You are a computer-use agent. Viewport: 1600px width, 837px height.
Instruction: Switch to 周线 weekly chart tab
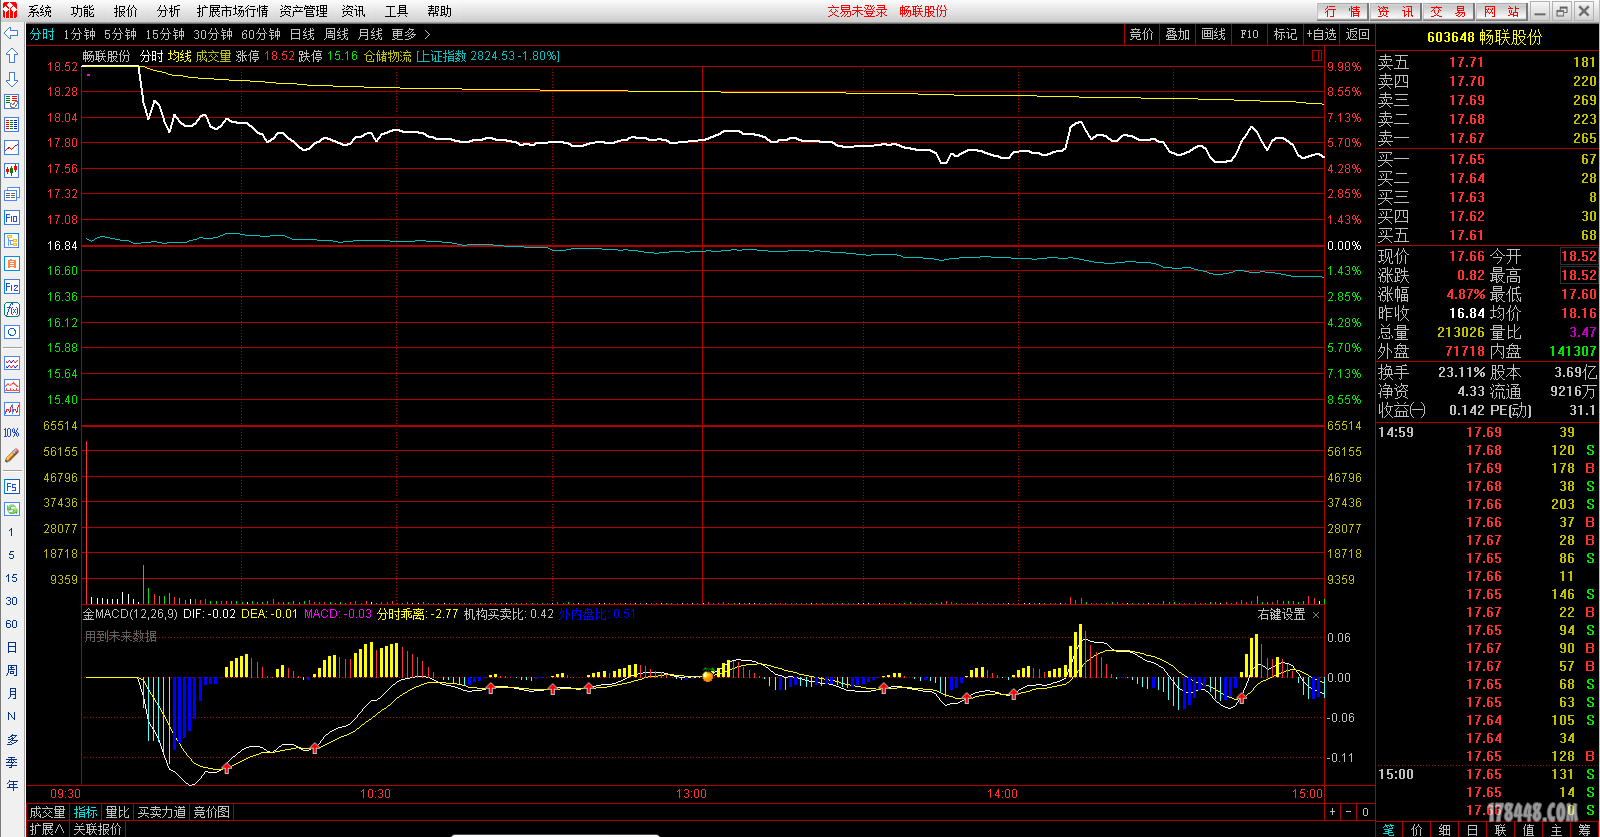(x=336, y=34)
